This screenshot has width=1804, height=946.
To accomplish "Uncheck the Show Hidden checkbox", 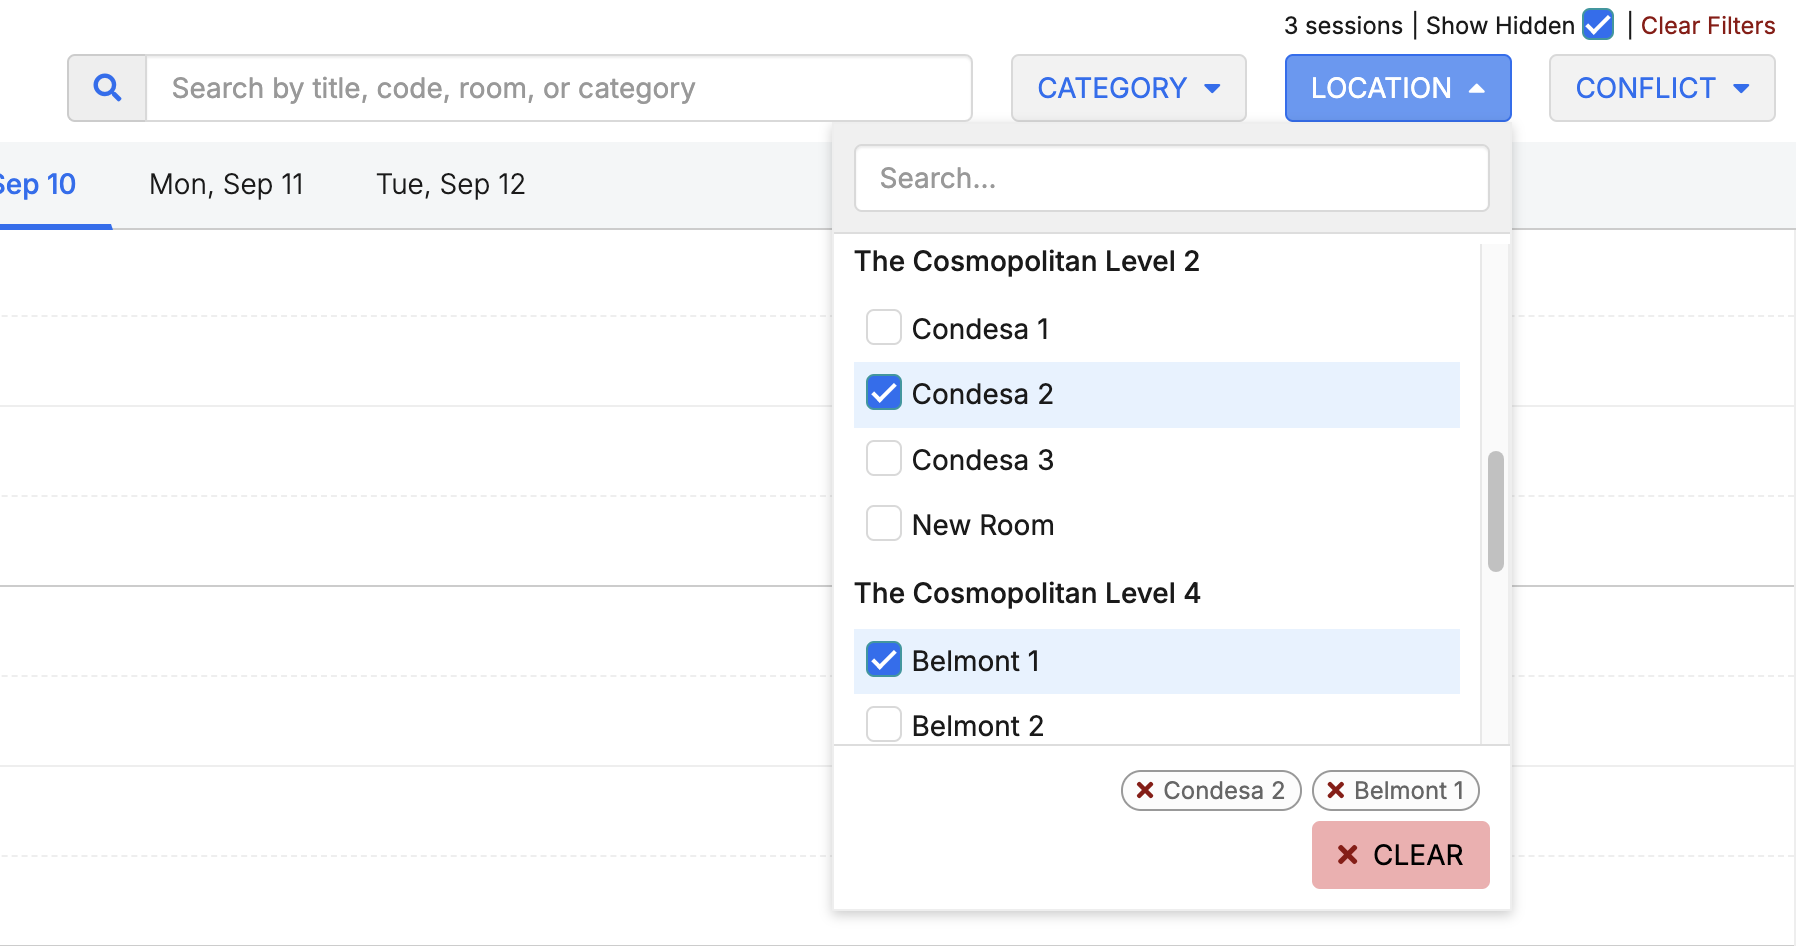I will [x=1597, y=25].
